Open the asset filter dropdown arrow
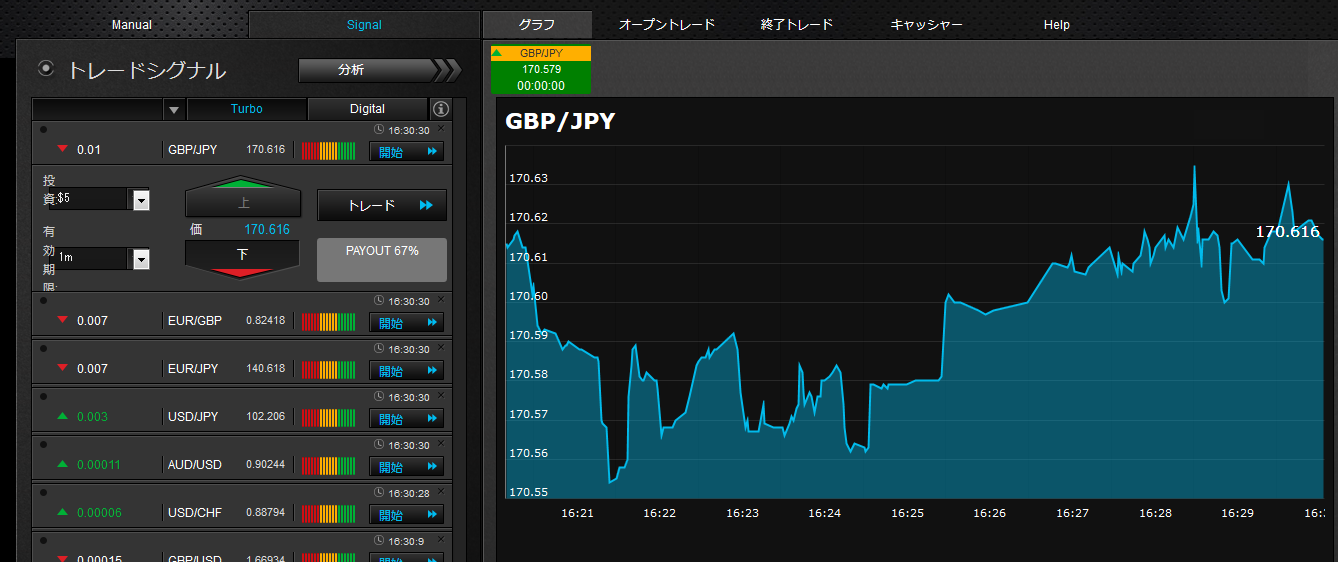1338x562 pixels. (x=174, y=110)
